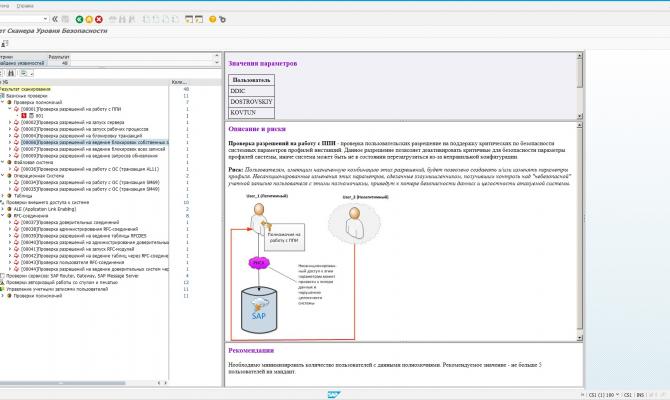The width and height of the screenshot is (670, 400).
Task: Collapse tree node 00061 работу с ППН
Action: pos(10,109)
